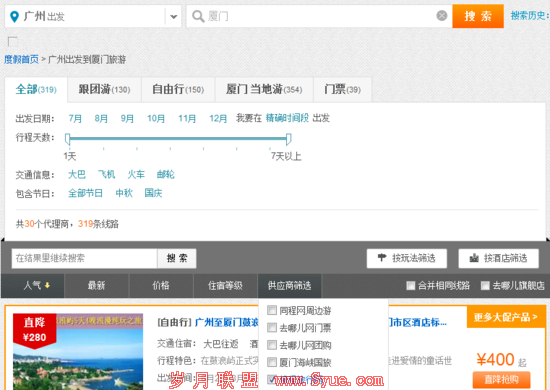Switch to the 自由行(150) tab
Screen dimensions: 550x390
coord(178,89)
